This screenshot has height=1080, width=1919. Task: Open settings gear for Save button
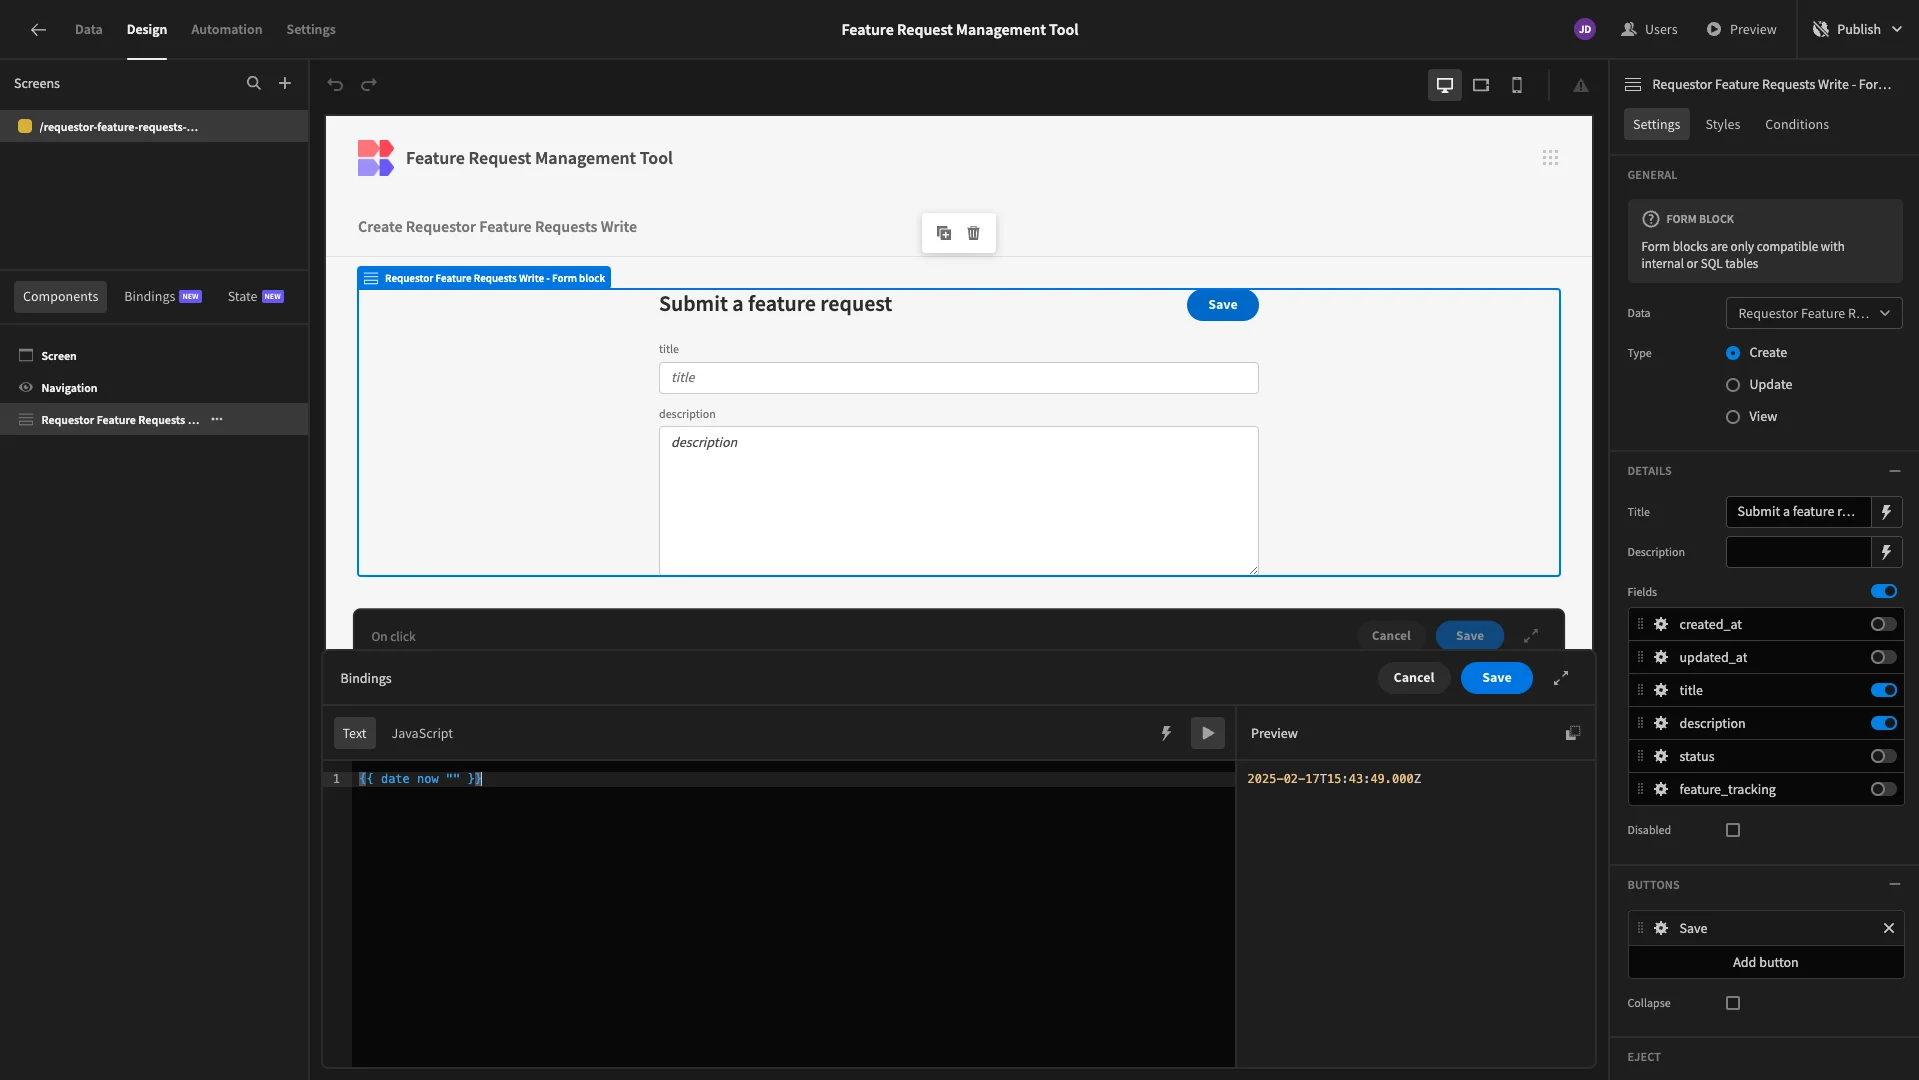(x=1661, y=928)
